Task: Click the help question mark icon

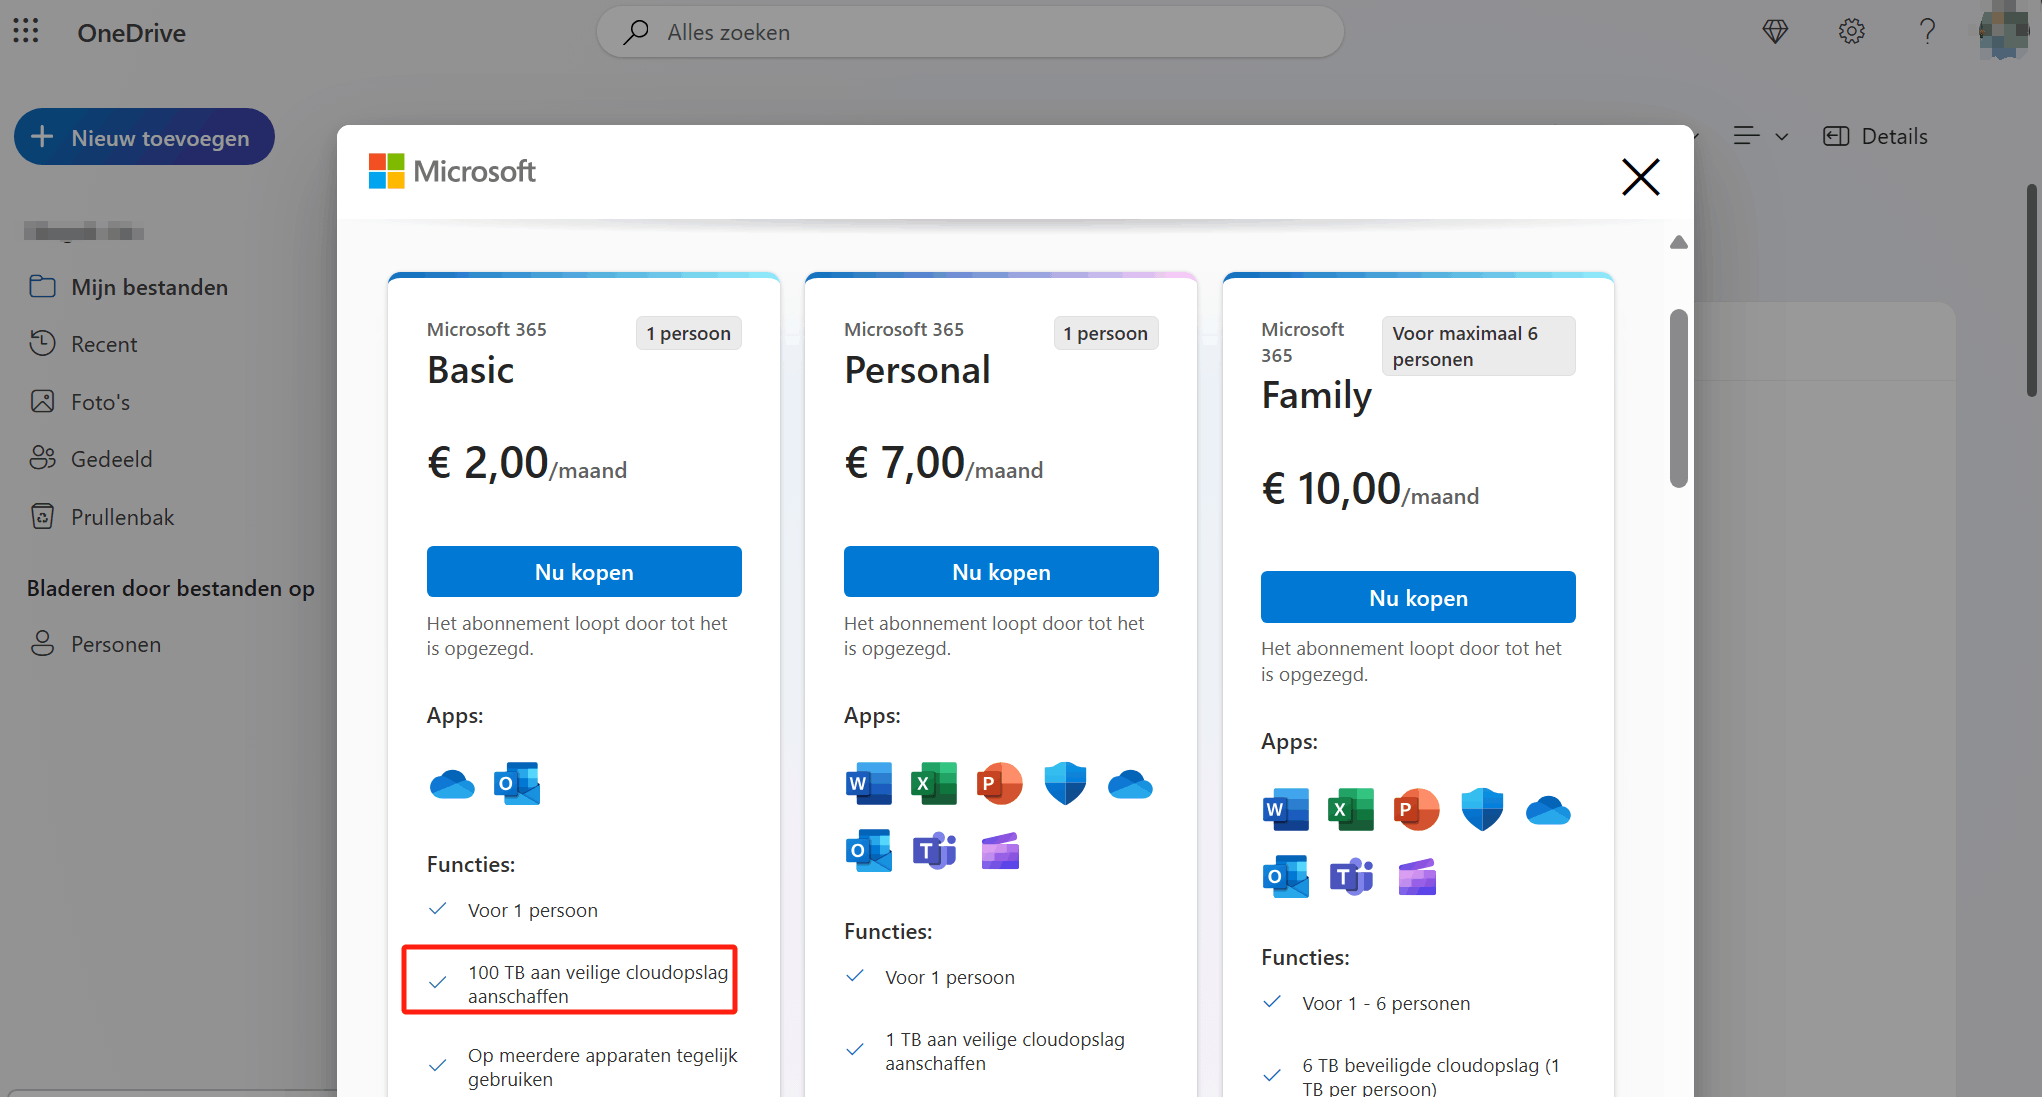Action: 1927,31
